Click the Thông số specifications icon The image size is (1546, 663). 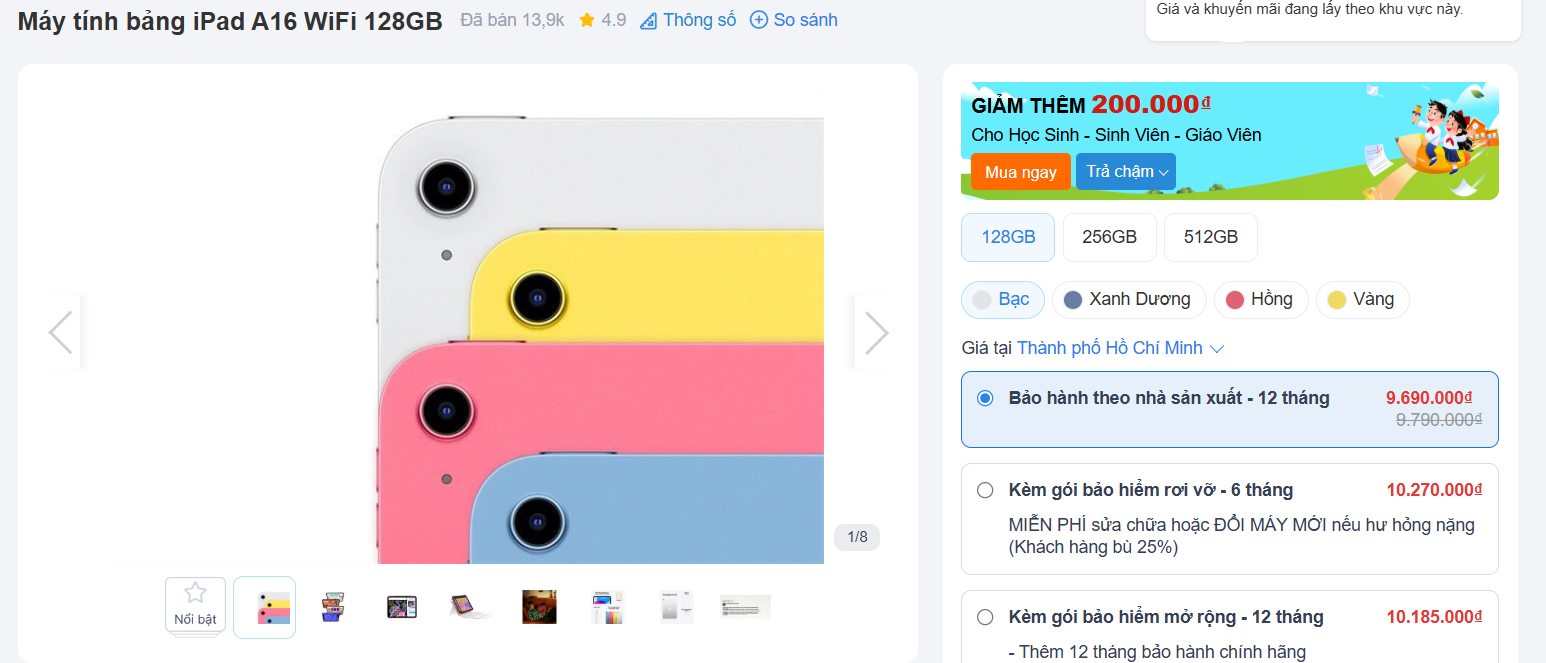648,20
